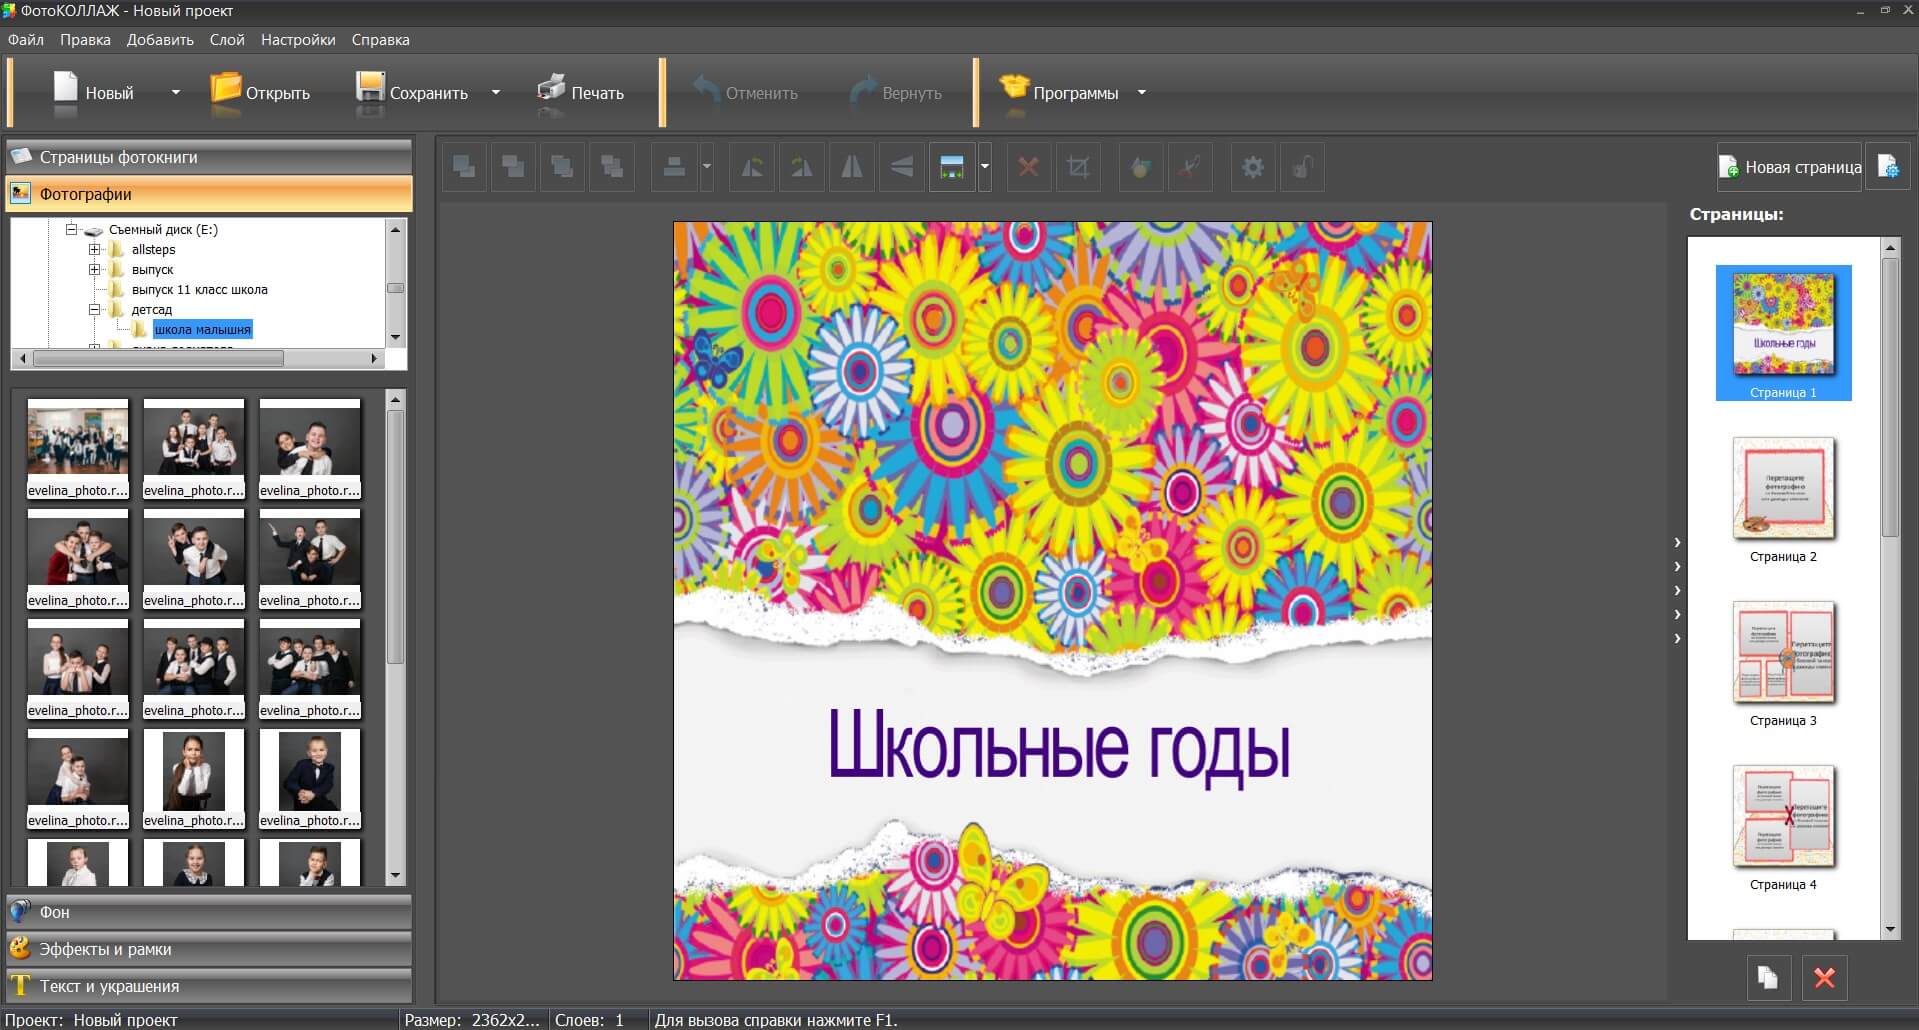Screen dimensions: 1919x1030
Task: Rotate layer left with the toolbar icon
Action: coord(752,167)
